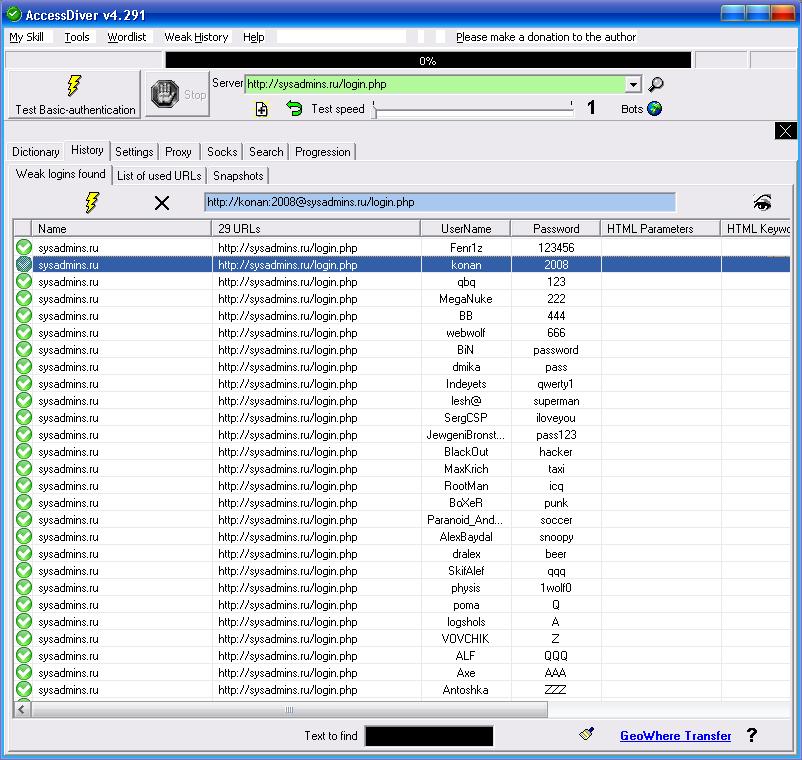The image size is (802, 760).
Task: Click the password cell 1wolf0
Action: click(x=556, y=588)
